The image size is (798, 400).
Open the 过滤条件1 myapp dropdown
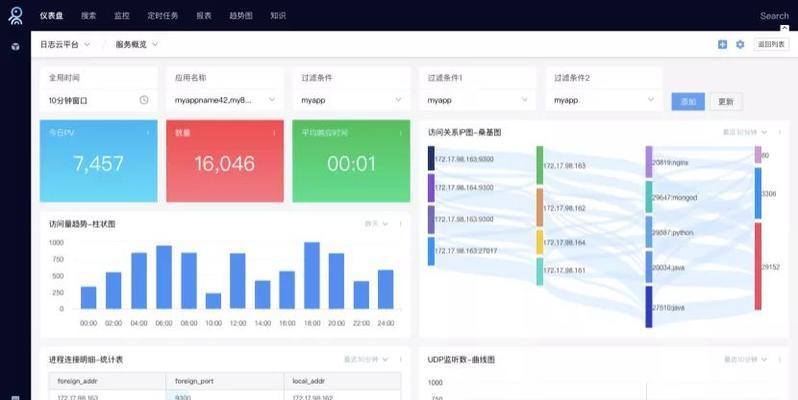pyautogui.click(x=477, y=100)
